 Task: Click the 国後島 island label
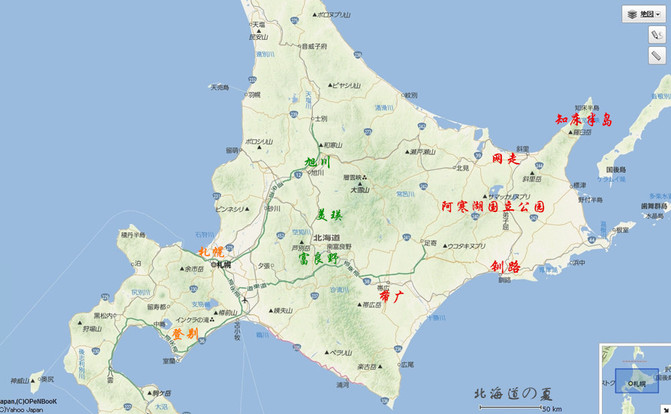(616, 170)
